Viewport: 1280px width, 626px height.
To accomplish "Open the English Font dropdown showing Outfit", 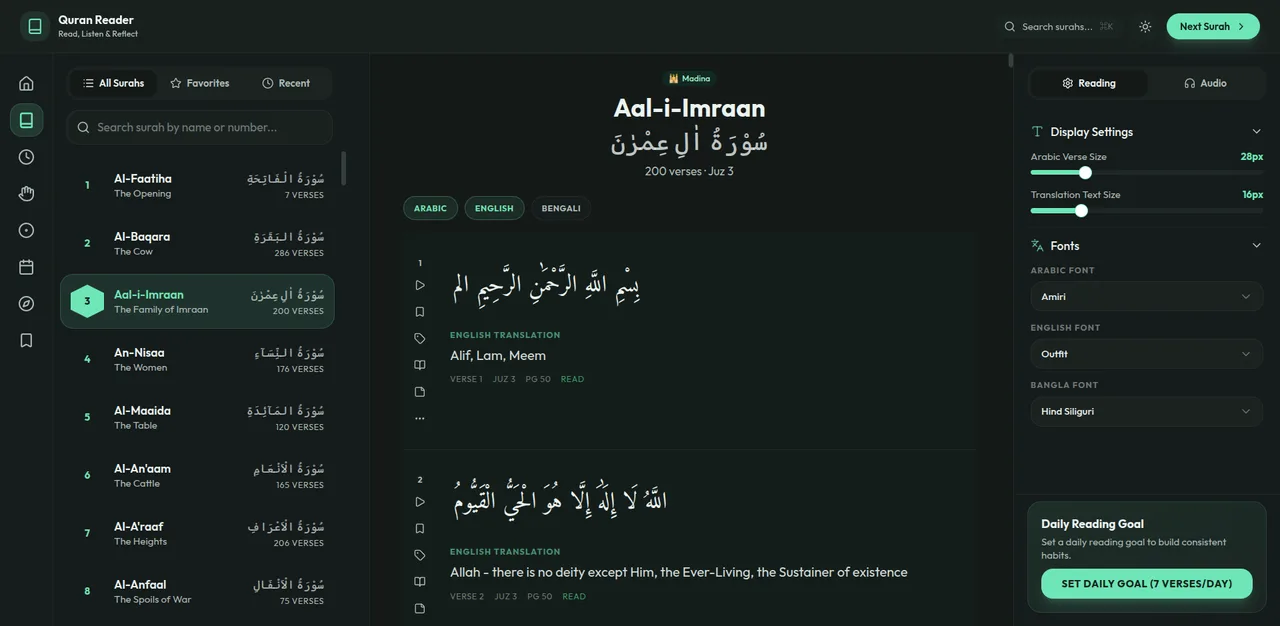I will 1146,354.
